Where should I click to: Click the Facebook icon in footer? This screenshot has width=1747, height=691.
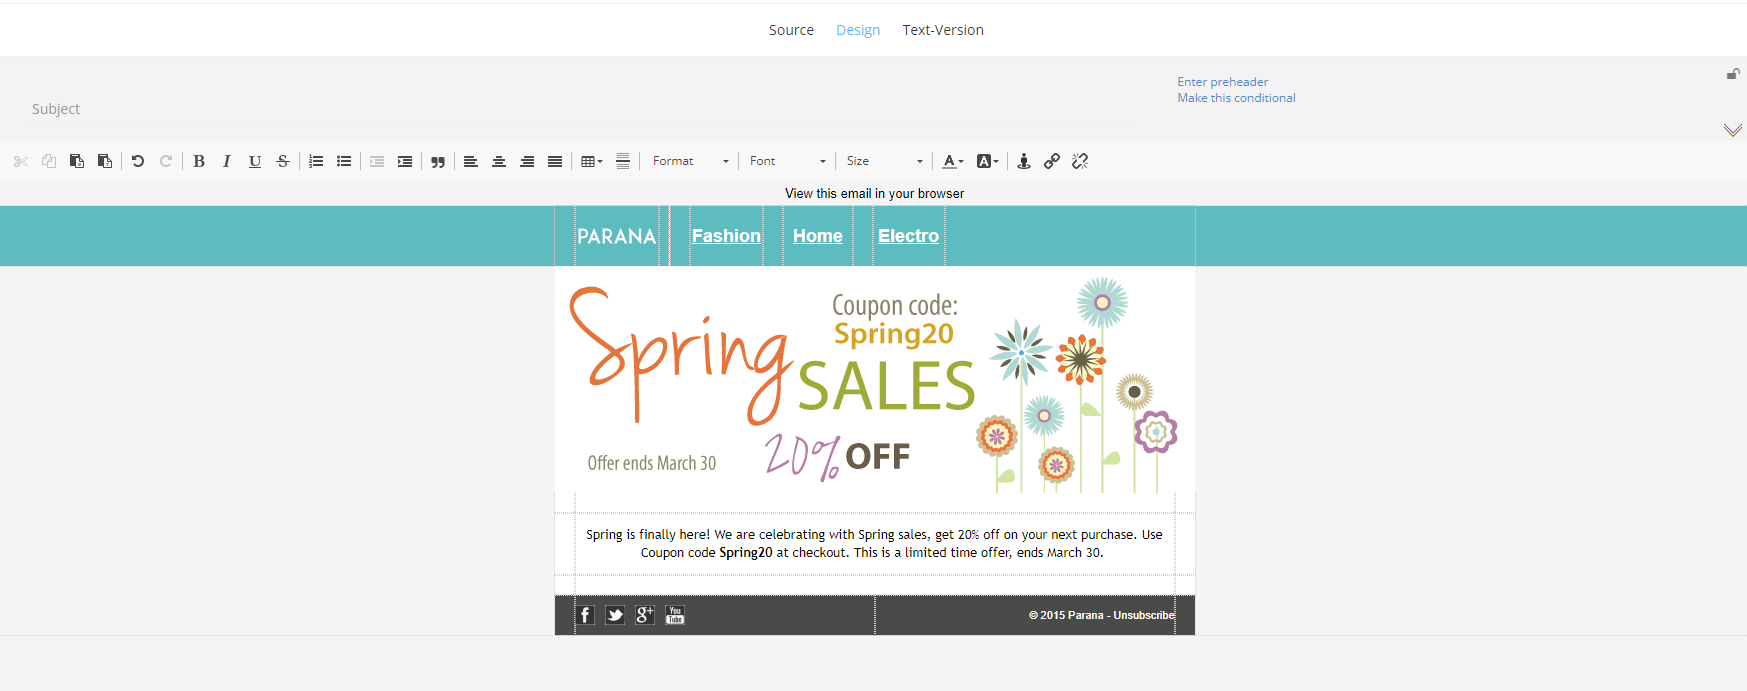(x=586, y=615)
